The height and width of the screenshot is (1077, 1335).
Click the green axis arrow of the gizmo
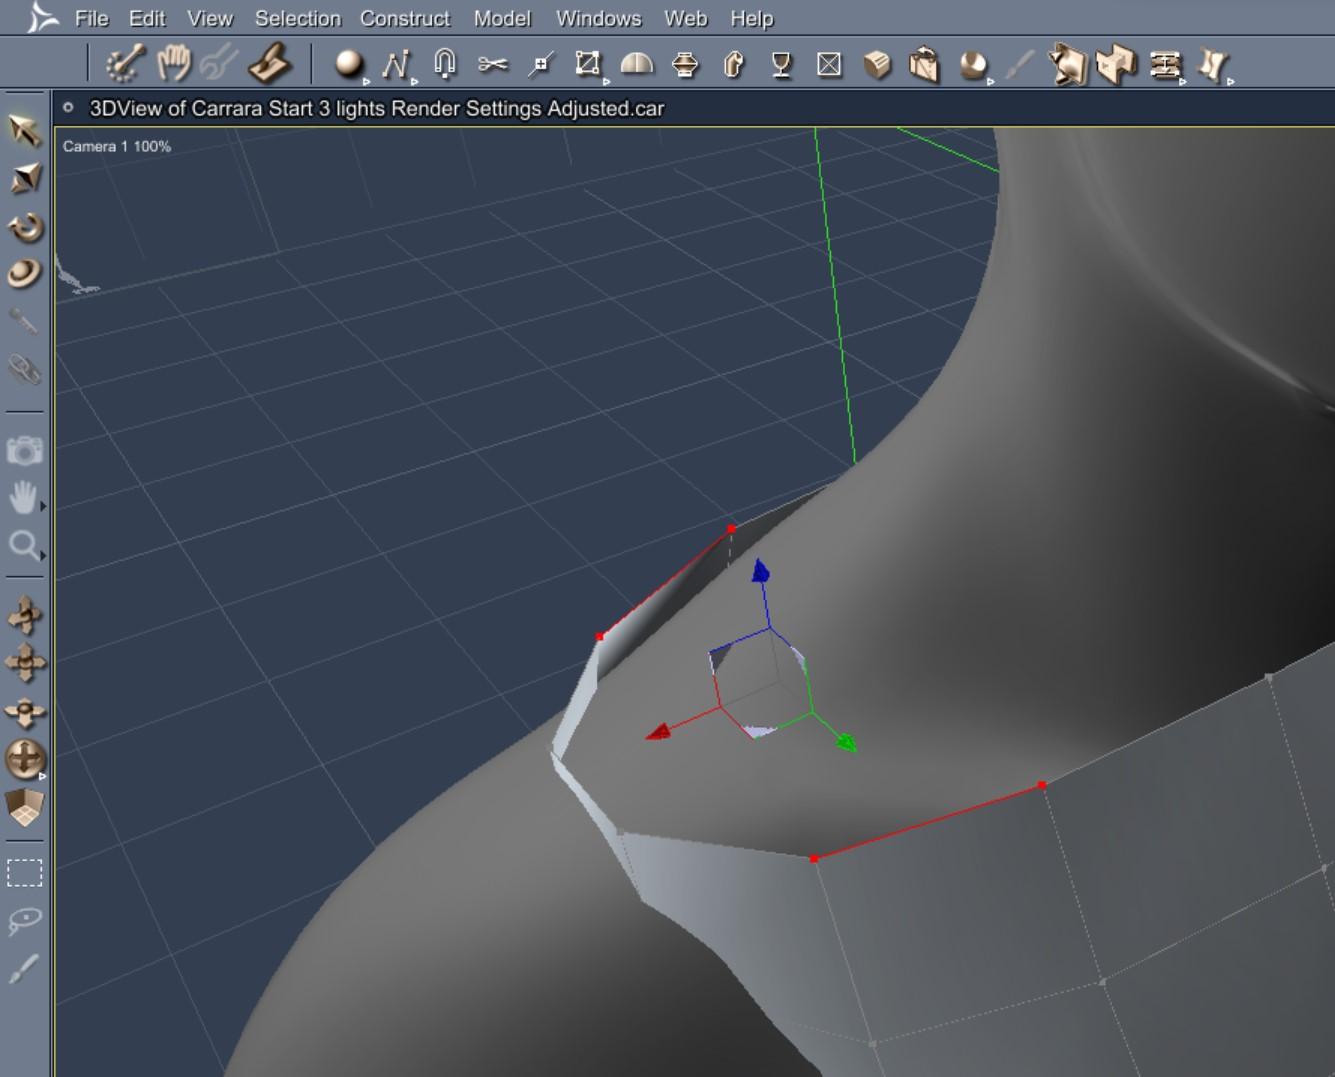846,742
